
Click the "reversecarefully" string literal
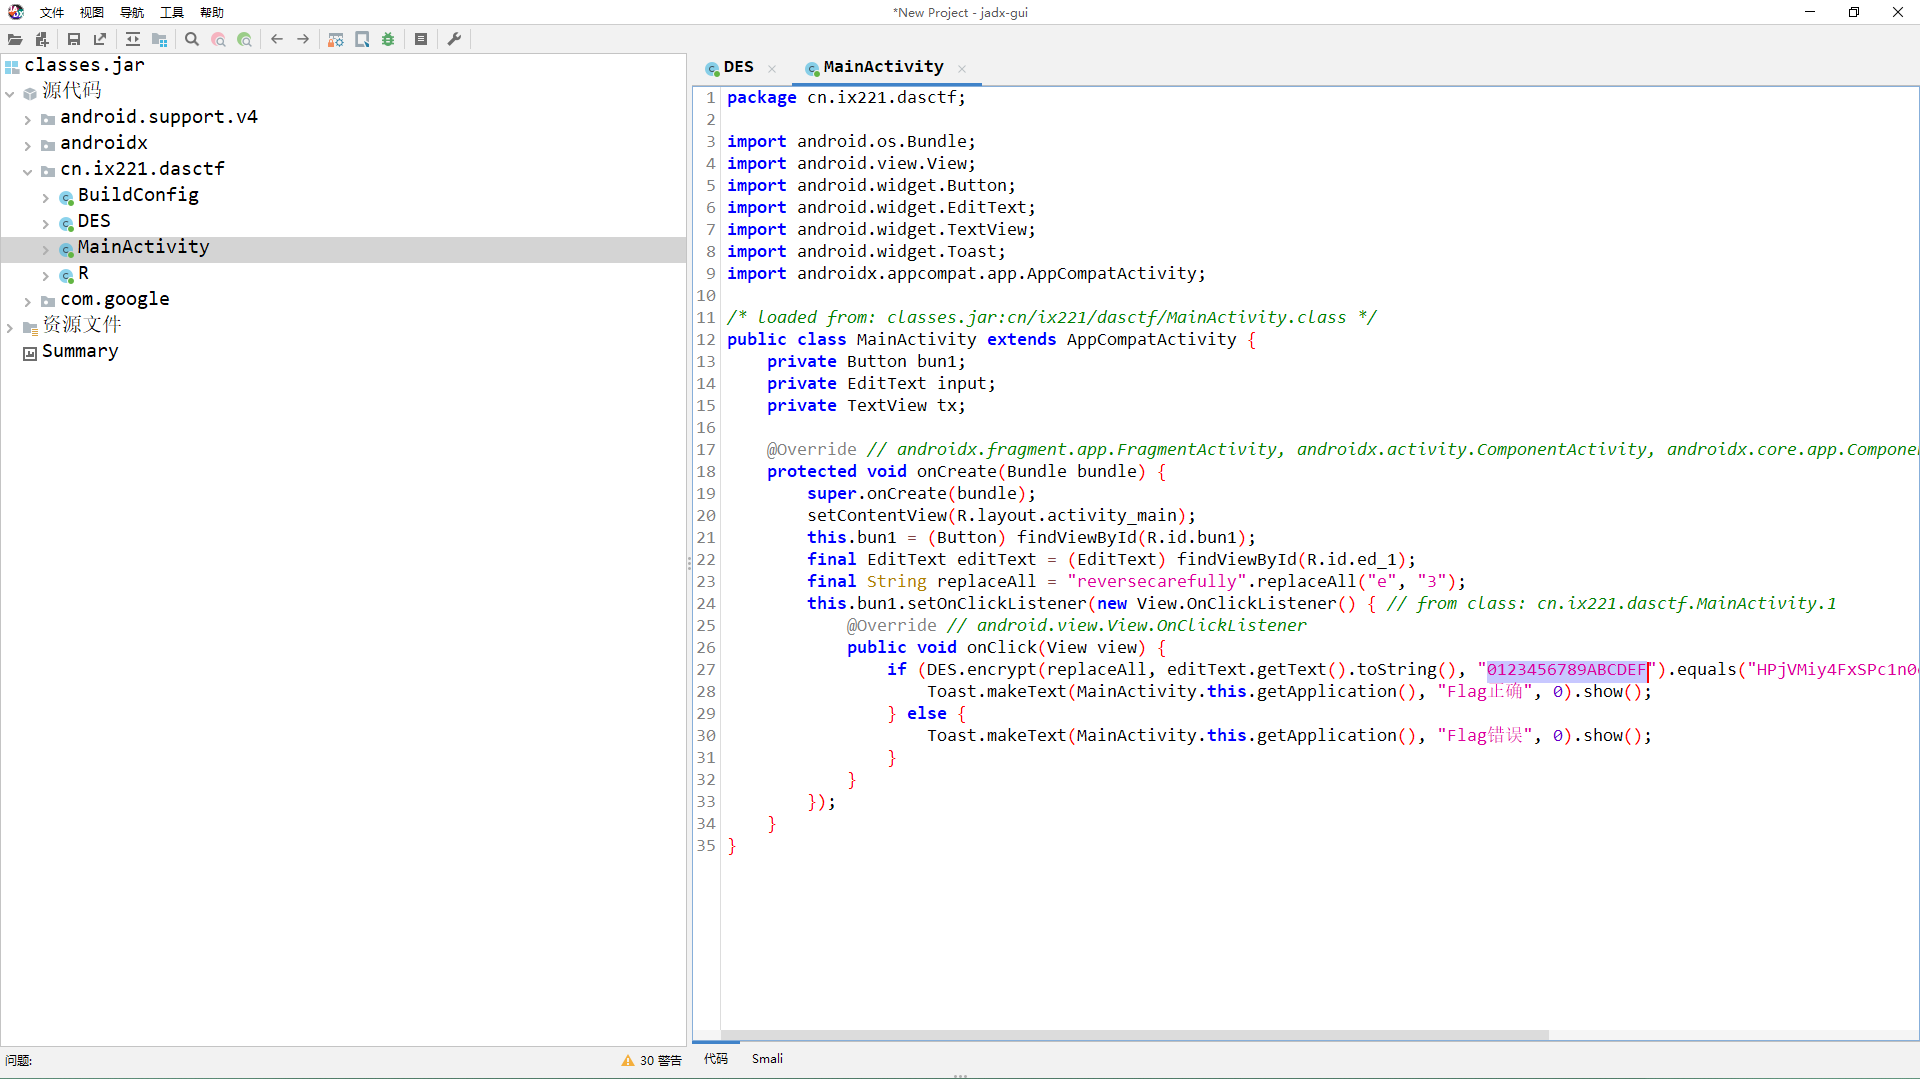point(1156,582)
